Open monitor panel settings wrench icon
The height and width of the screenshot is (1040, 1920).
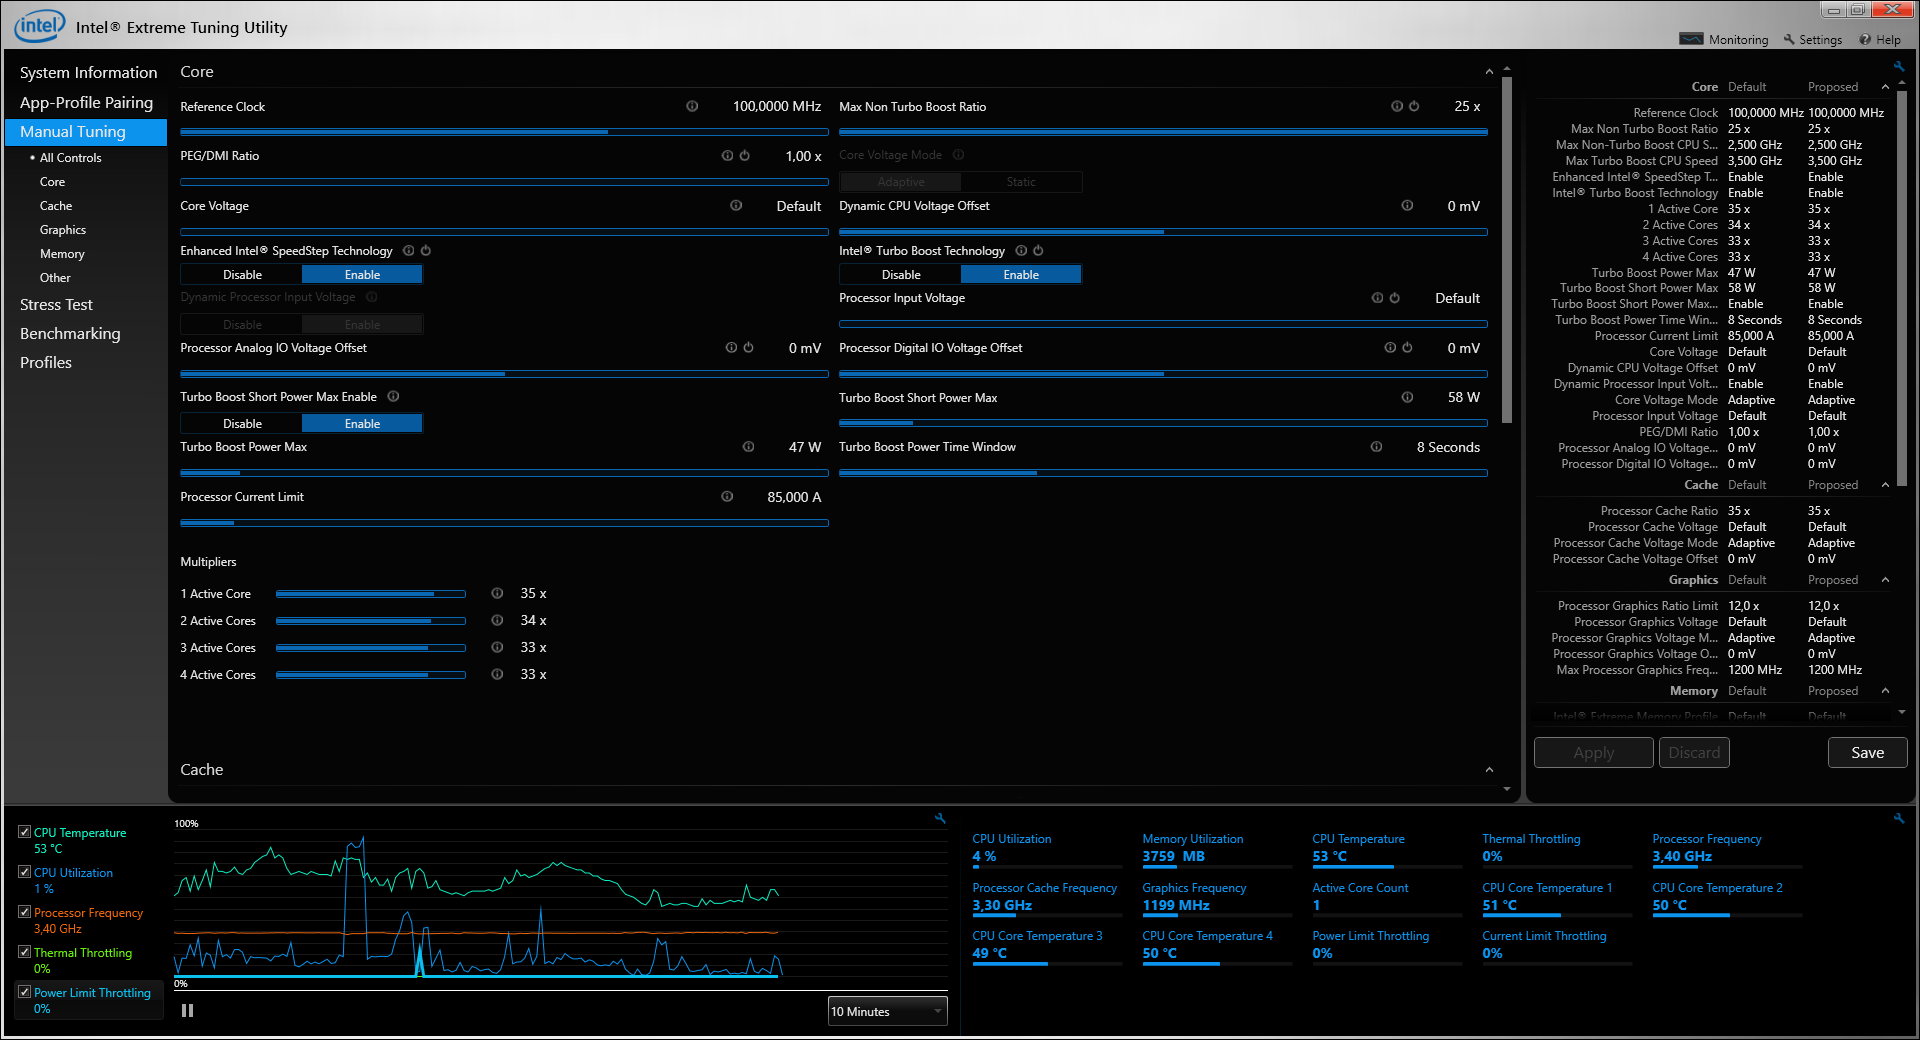[x=1898, y=818]
